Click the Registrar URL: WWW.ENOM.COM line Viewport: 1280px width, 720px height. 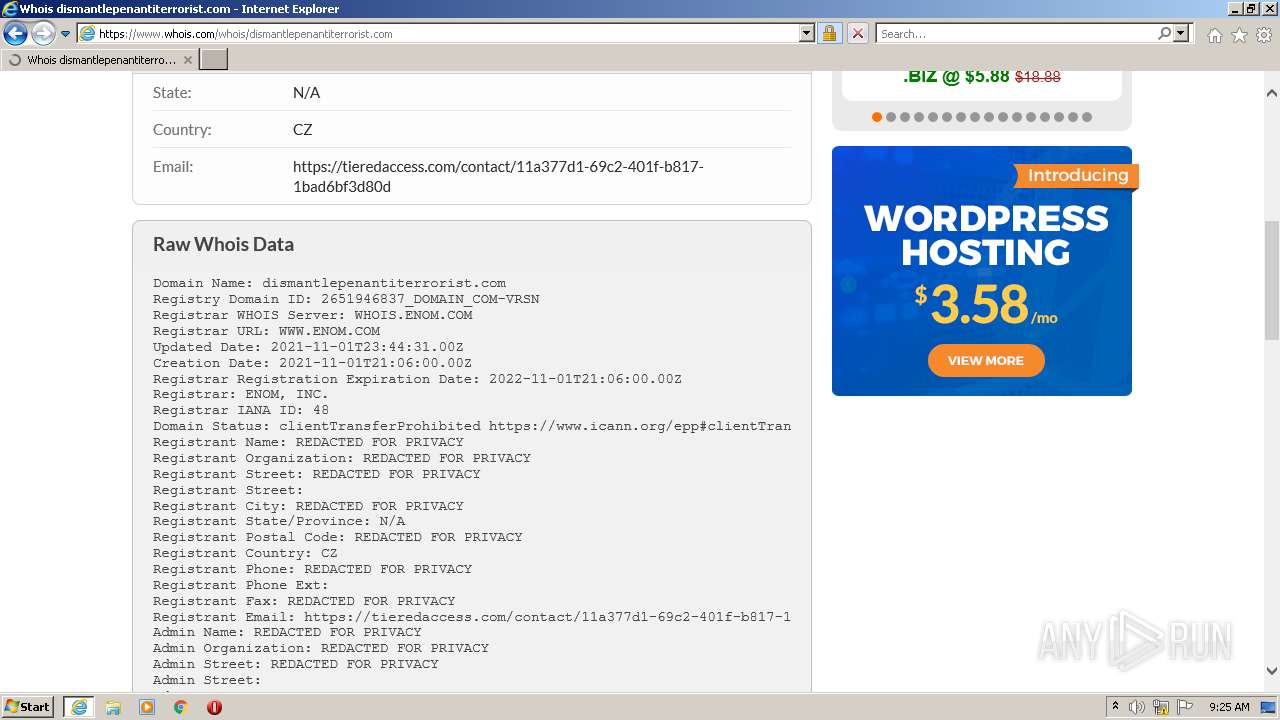point(266,331)
